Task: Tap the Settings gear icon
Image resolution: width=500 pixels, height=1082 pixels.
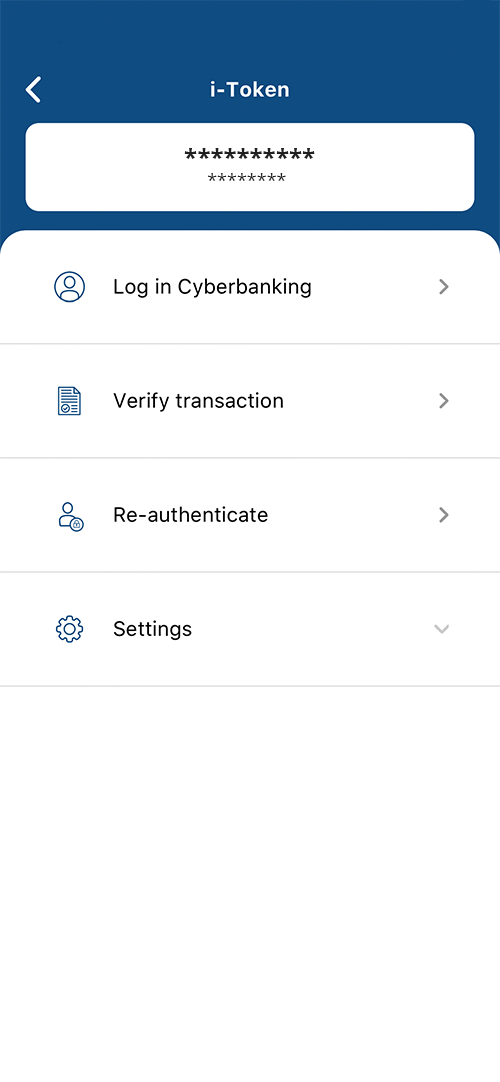Action: (69, 629)
